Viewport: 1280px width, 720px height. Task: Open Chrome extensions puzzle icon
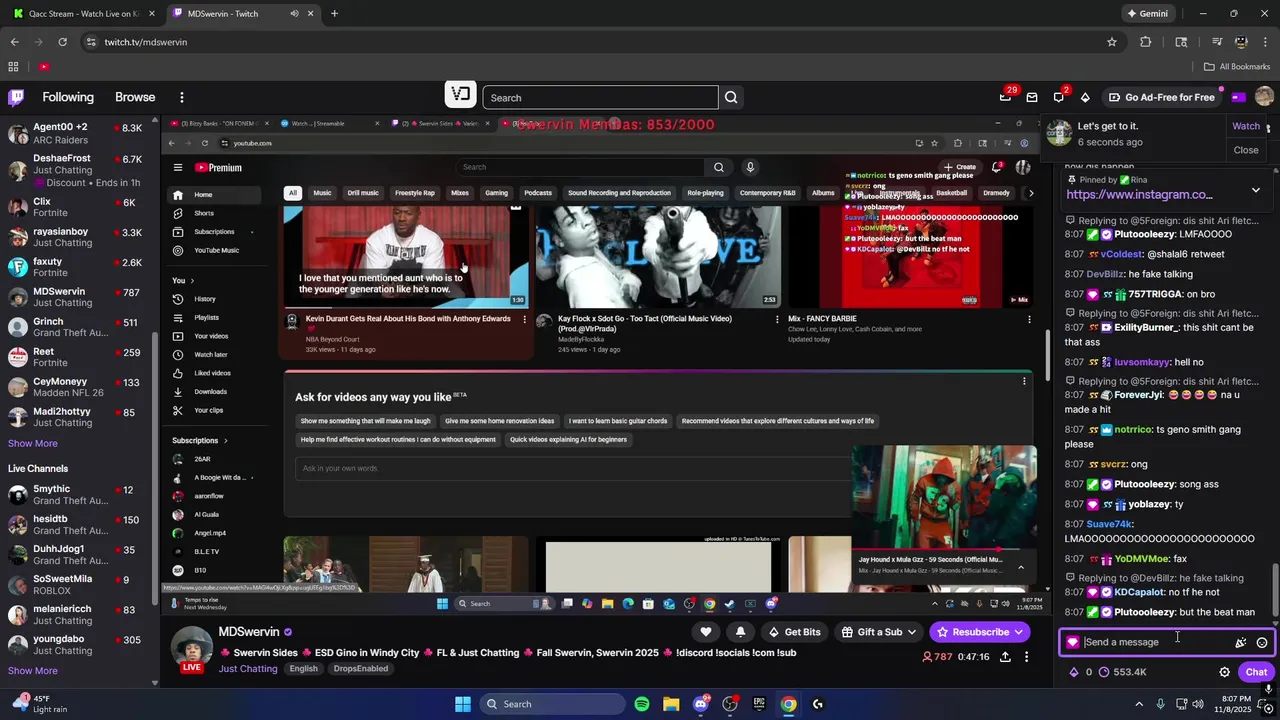(x=1146, y=42)
